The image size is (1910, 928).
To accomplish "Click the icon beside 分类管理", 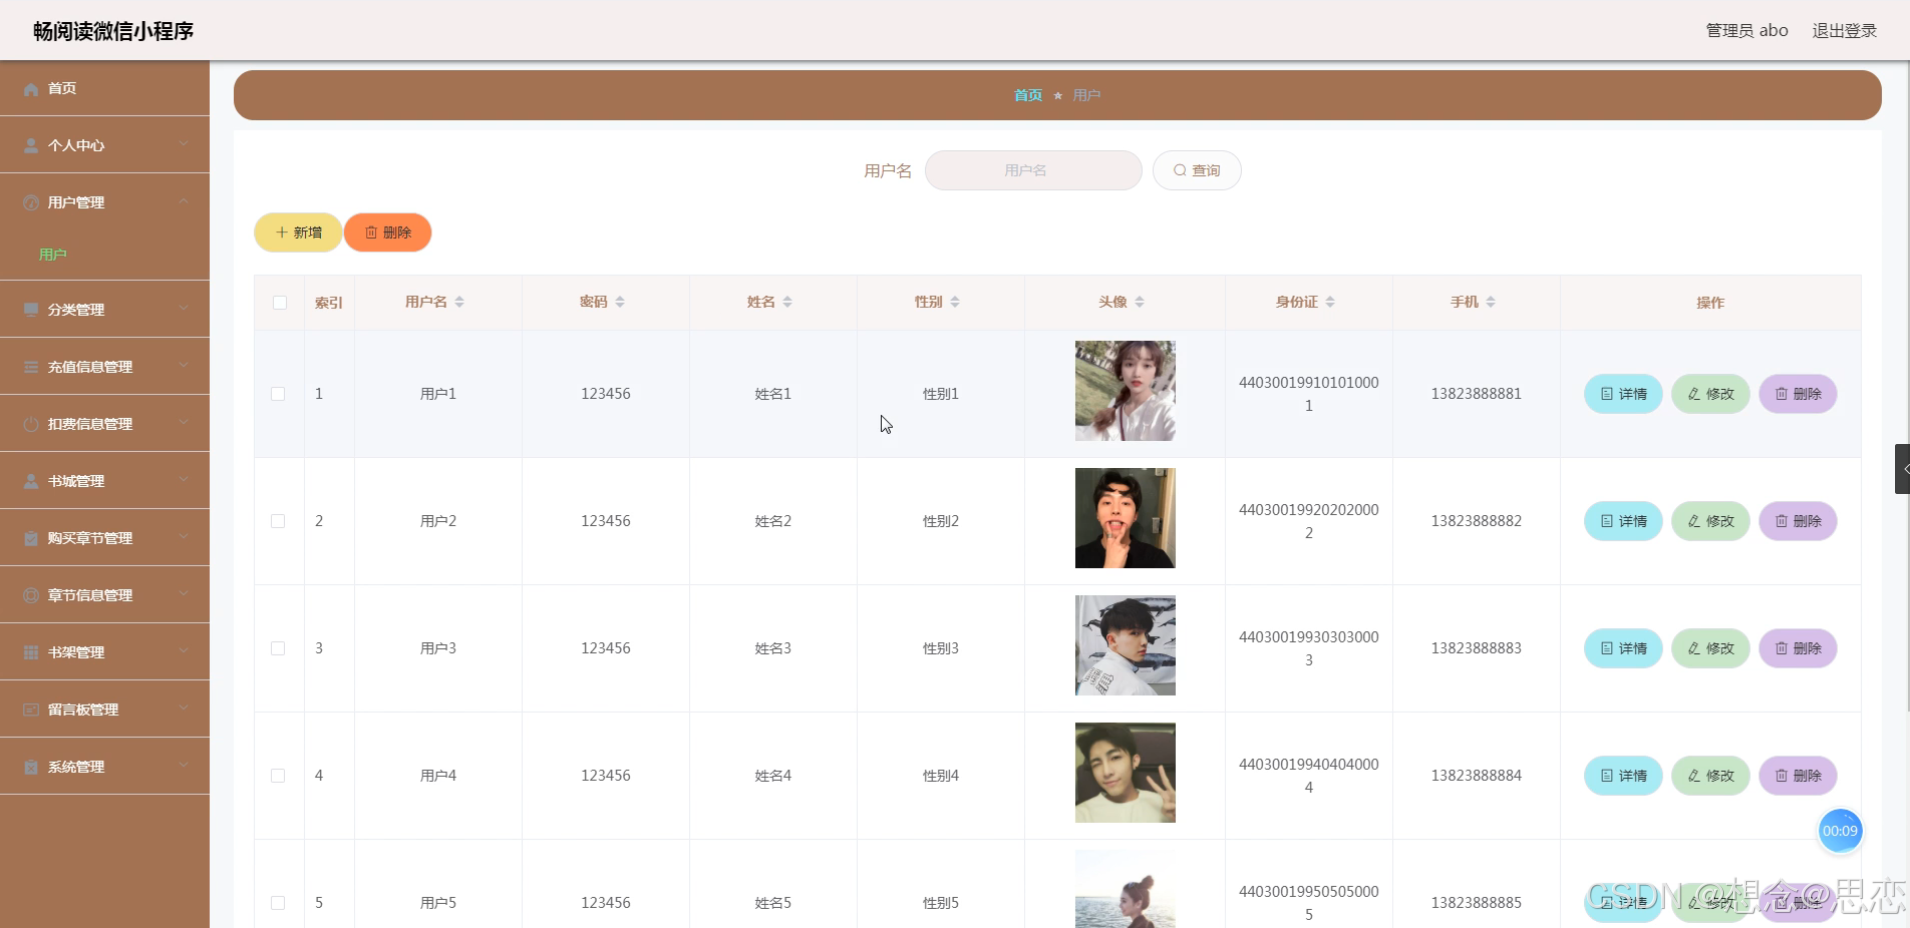I will click(31, 310).
